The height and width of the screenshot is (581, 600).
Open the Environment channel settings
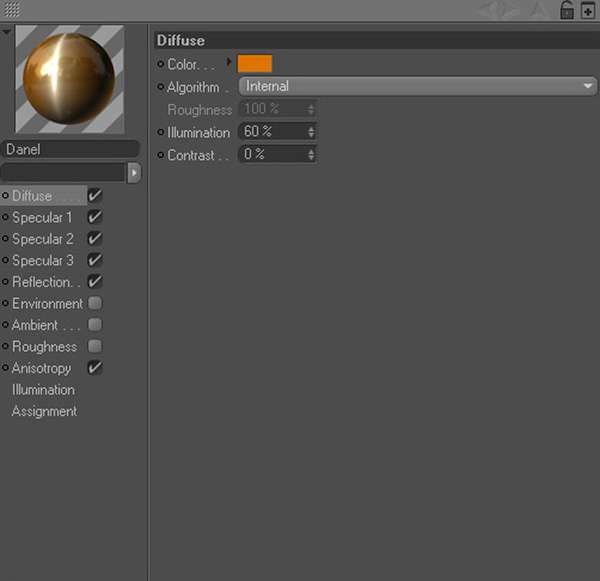coord(47,304)
